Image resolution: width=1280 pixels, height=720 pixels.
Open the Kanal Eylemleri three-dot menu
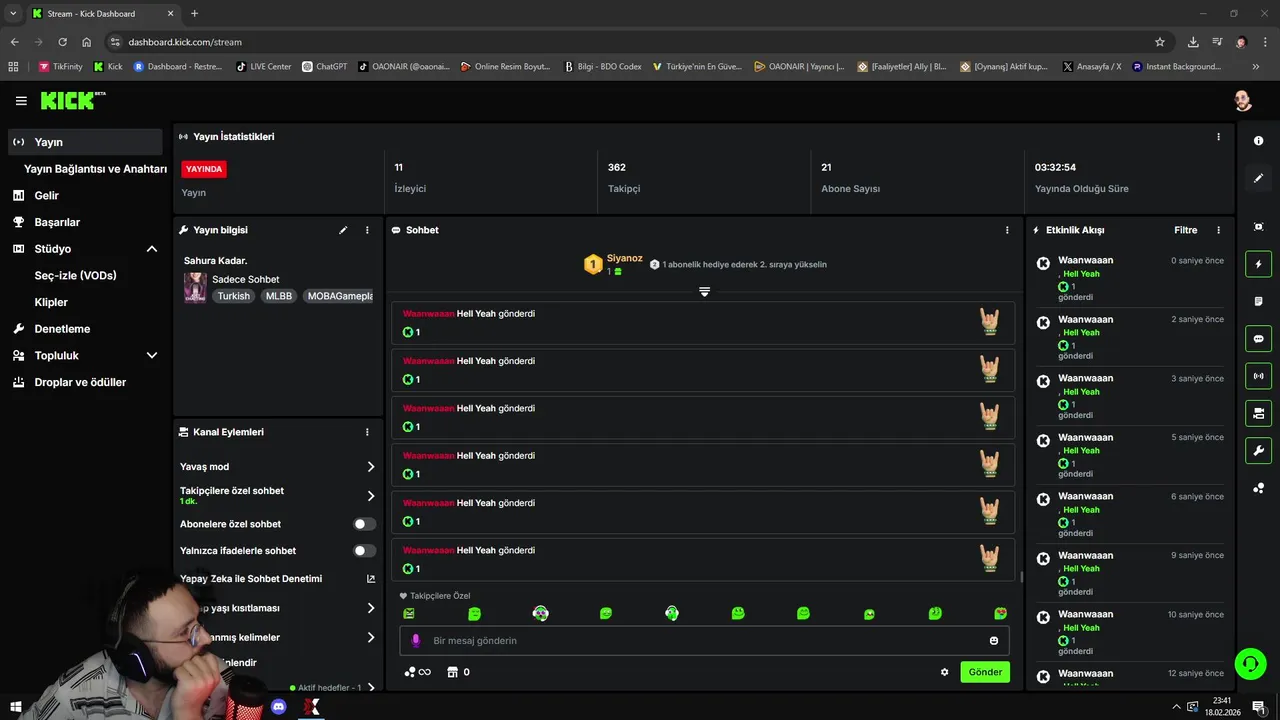coord(367,432)
